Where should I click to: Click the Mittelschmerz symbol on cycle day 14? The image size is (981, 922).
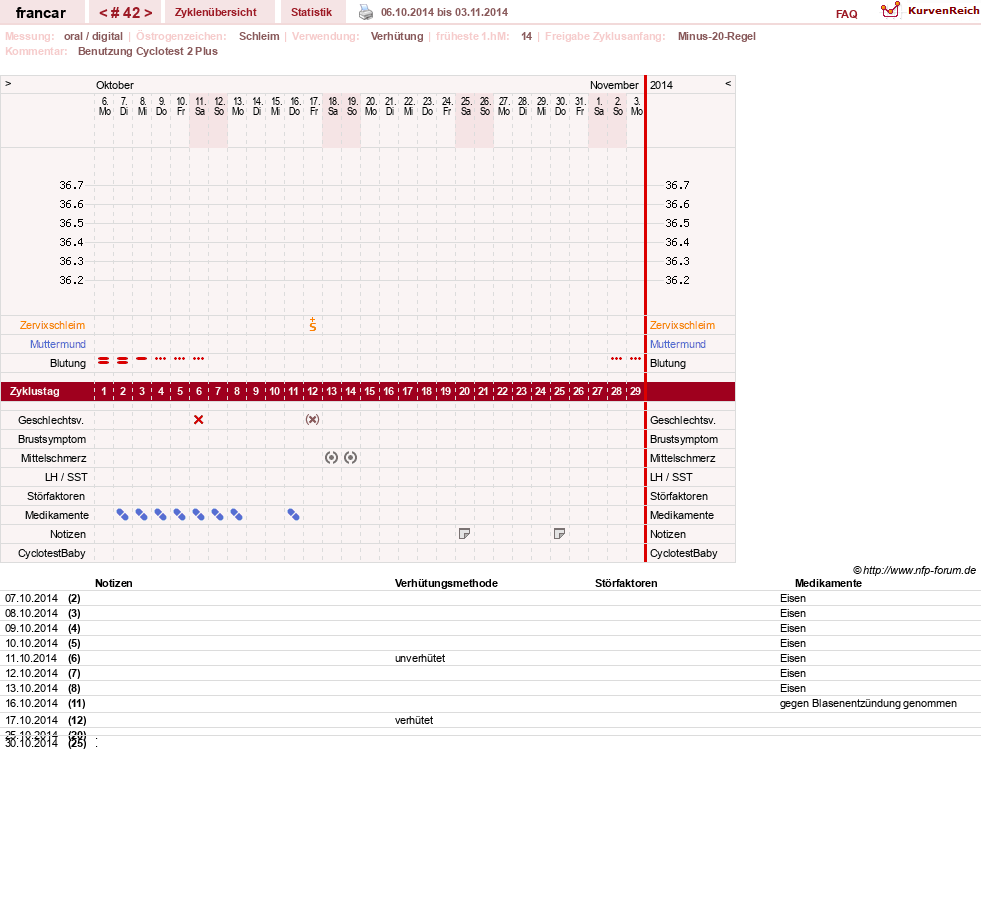coord(350,458)
